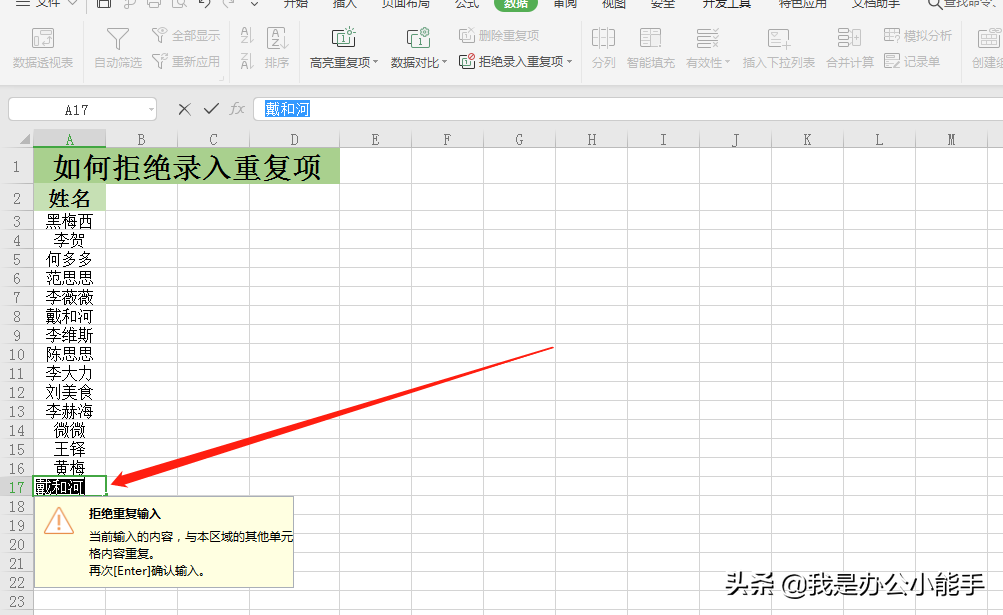Select the cell containing 李赫海
This screenshot has height=615, width=1003.
point(70,411)
